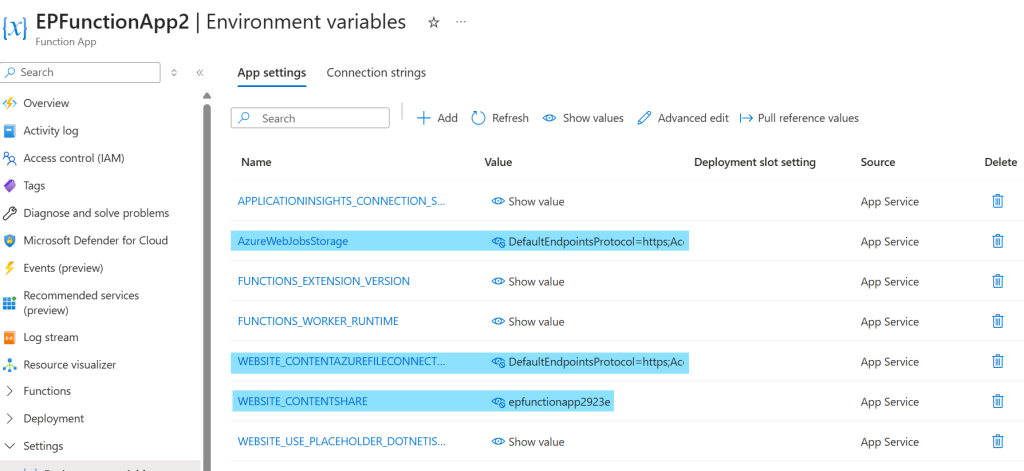Open Activity log from the sidebar
The height and width of the screenshot is (471, 1024).
[51, 131]
